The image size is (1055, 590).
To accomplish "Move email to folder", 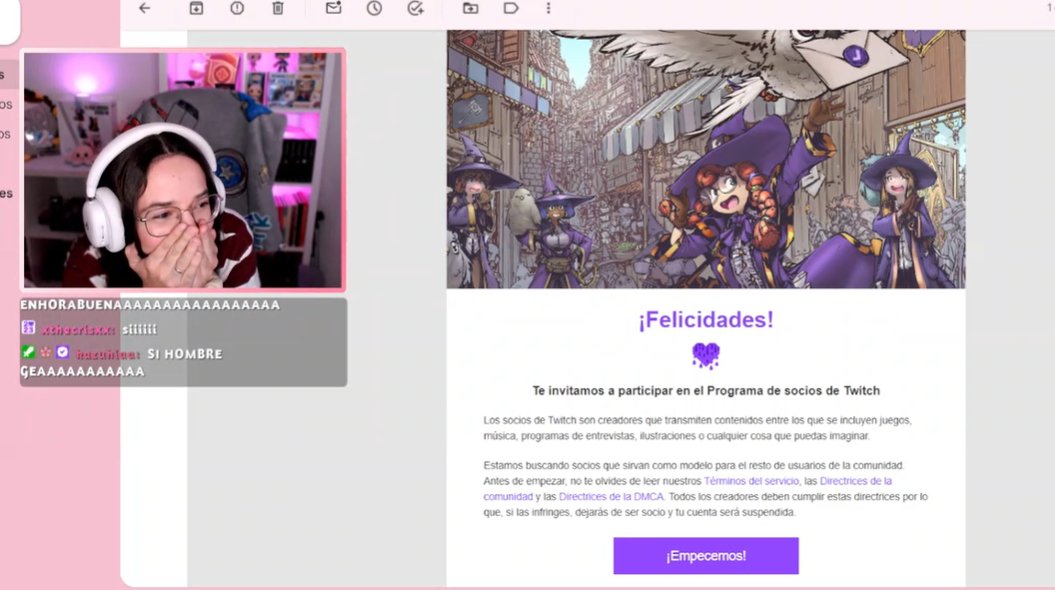I will point(470,8).
